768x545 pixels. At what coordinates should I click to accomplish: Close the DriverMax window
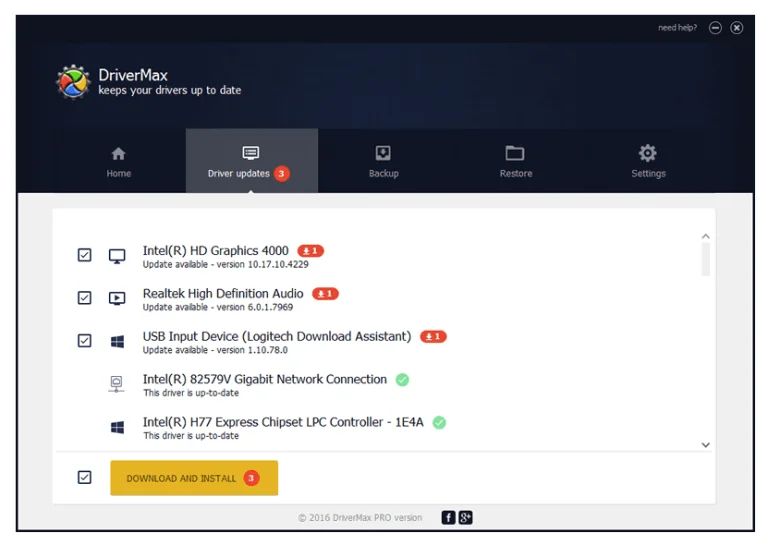tap(737, 28)
